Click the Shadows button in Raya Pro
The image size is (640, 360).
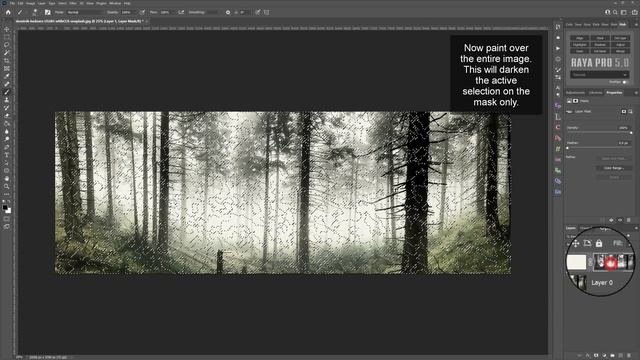tap(600, 44)
